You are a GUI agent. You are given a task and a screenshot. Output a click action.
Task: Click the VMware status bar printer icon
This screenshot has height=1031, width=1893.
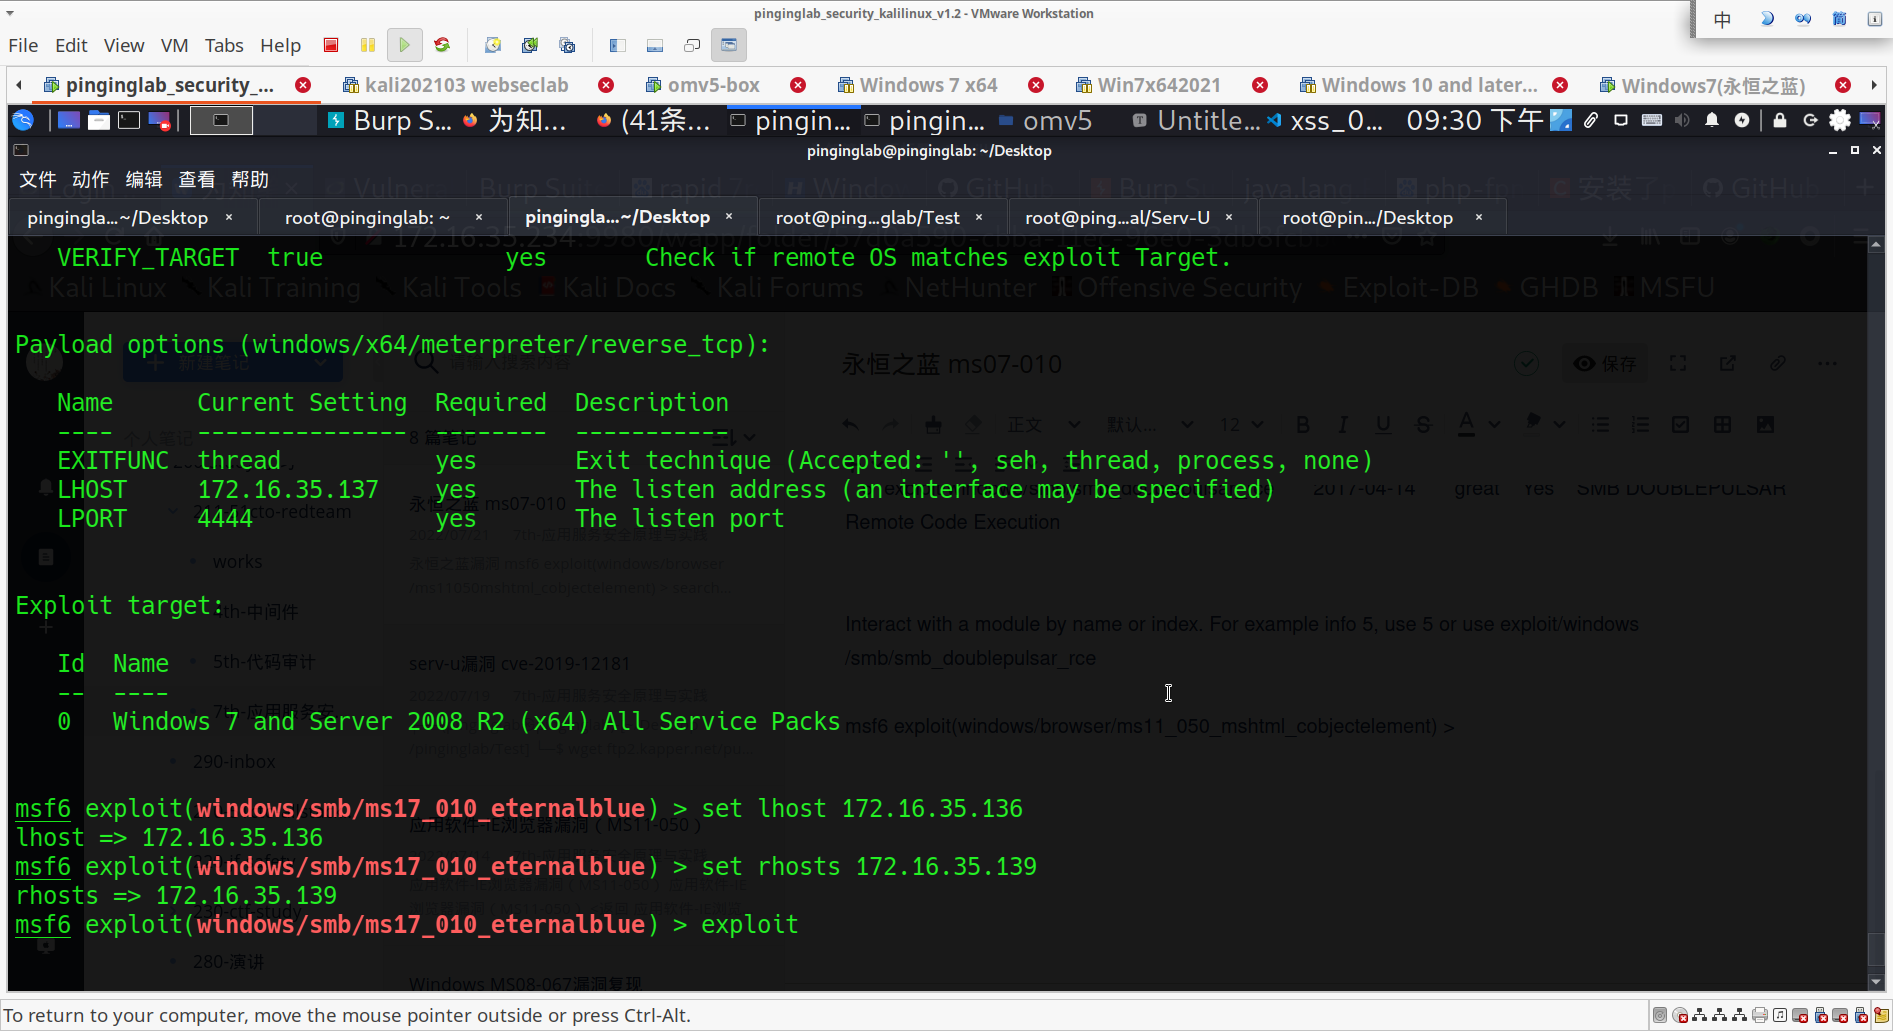click(1759, 1016)
